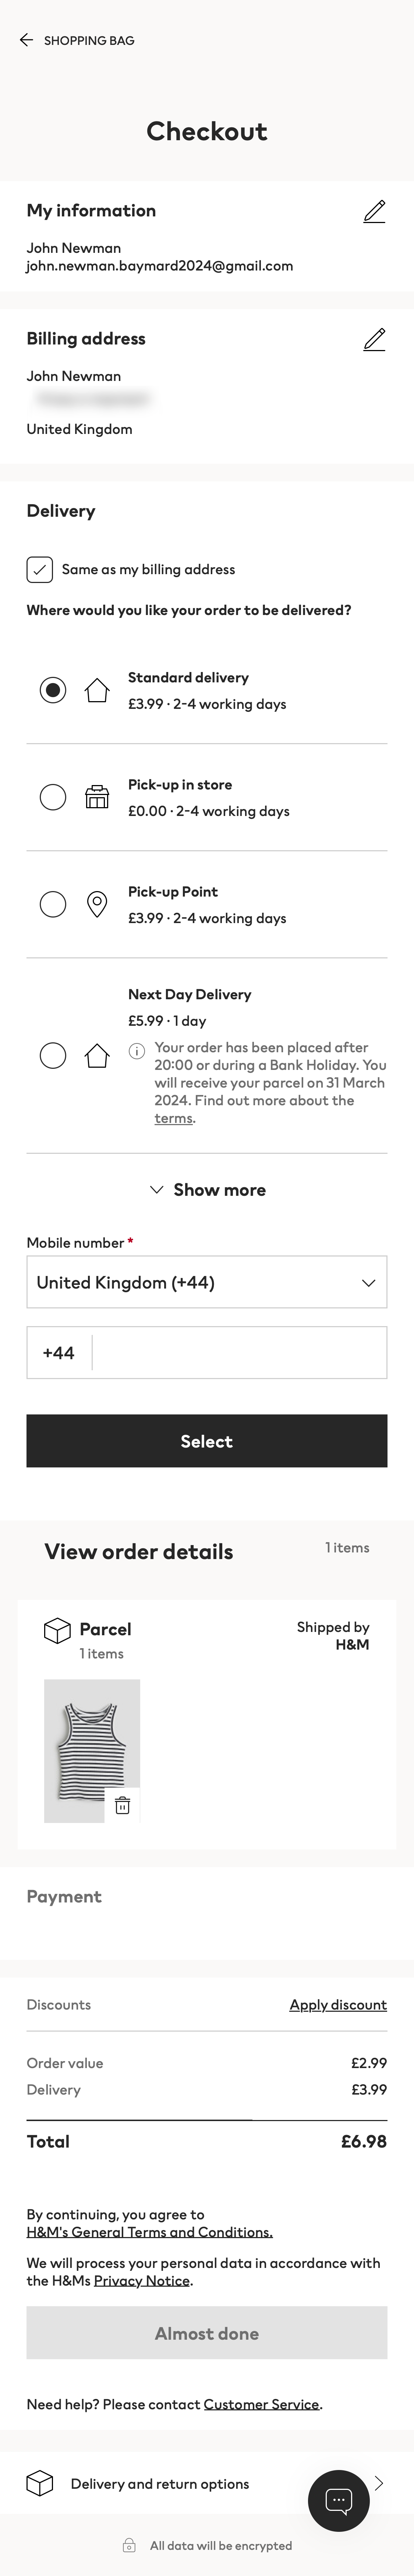414x2576 pixels.
Task: Choose the Next Day Delivery option
Action: [52, 1055]
